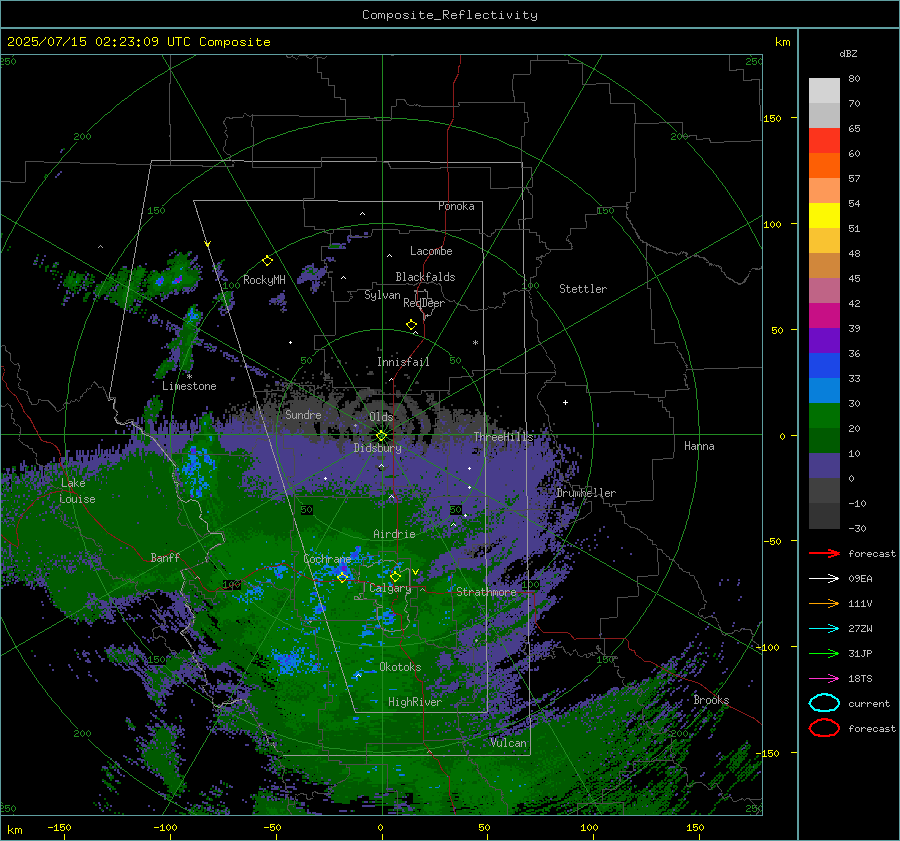This screenshot has height=841, width=900.
Task: Click the Lake Louise label on map
Action: (x=77, y=491)
